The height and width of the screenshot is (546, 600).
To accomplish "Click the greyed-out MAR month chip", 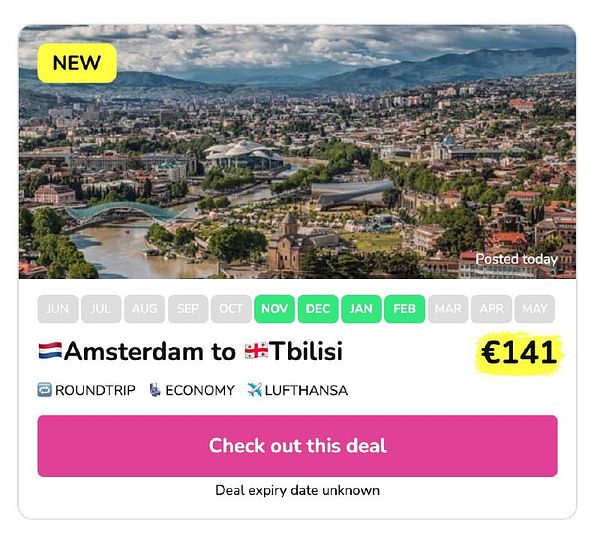I will (x=448, y=309).
